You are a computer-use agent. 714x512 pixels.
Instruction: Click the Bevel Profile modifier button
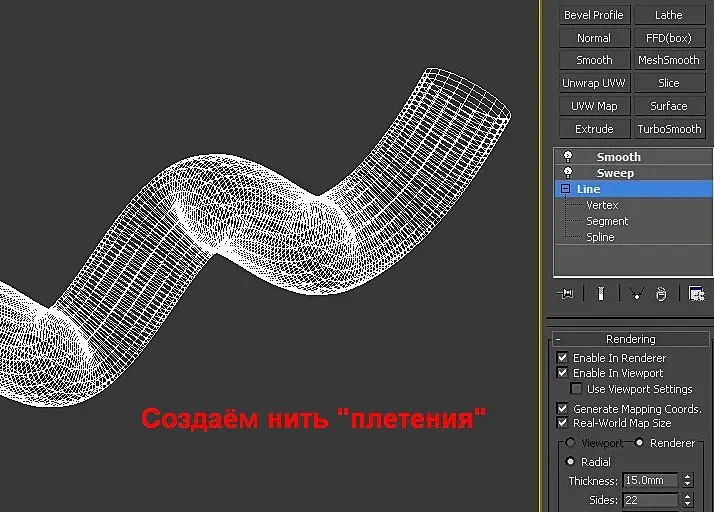pyautogui.click(x=594, y=15)
